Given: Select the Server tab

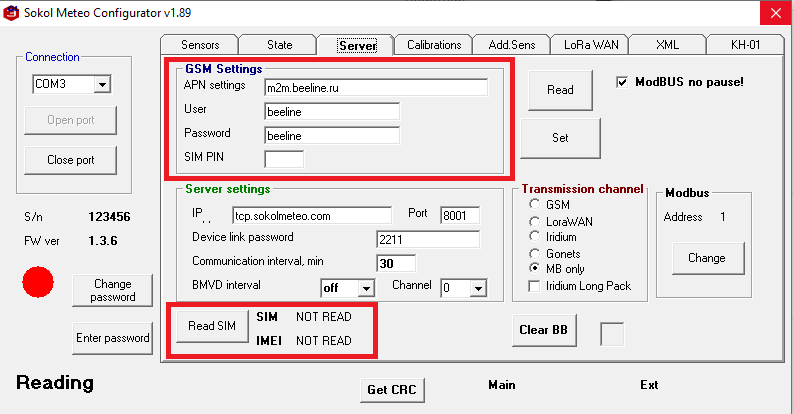Looking at the screenshot, I should click(x=357, y=46).
